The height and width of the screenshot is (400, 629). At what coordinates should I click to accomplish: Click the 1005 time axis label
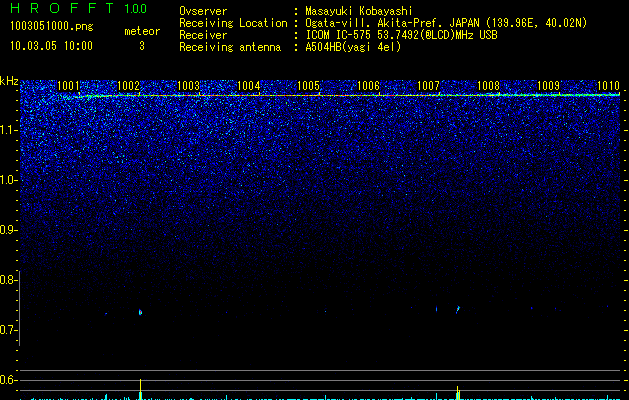coord(308,85)
